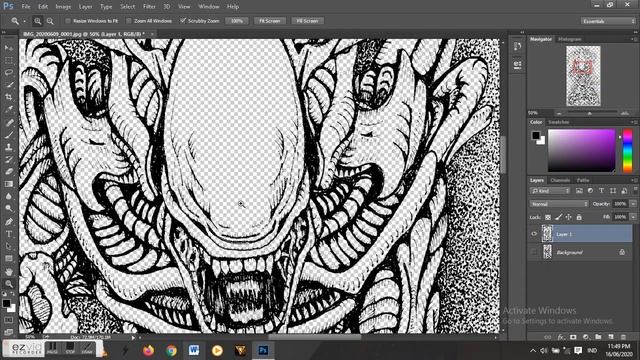Open the Opacity slider dropdown arrow
The height and width of the screenshot is (360, 640).
(633, 204)
